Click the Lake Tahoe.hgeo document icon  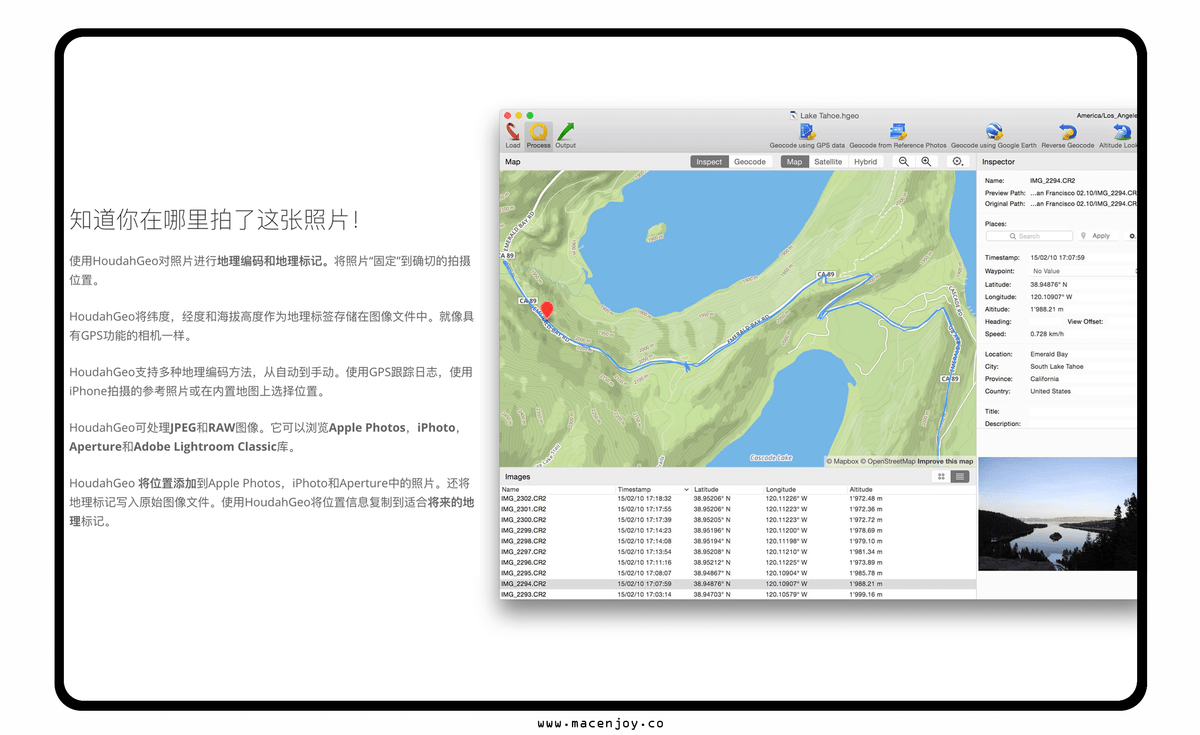point(793,116)
